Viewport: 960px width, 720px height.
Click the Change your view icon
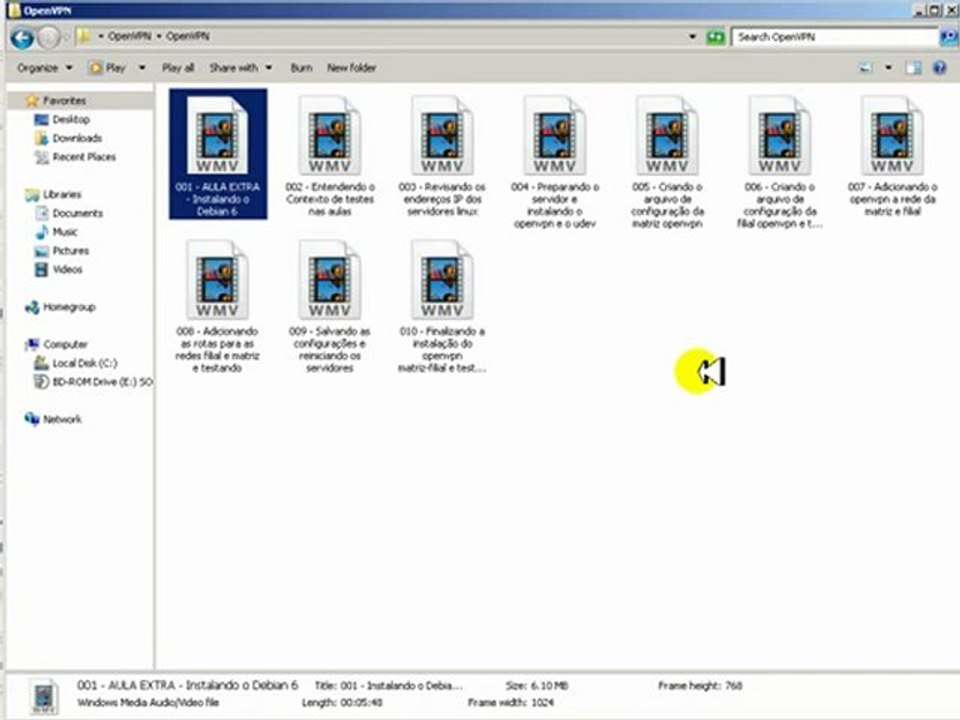click(866, 68)
